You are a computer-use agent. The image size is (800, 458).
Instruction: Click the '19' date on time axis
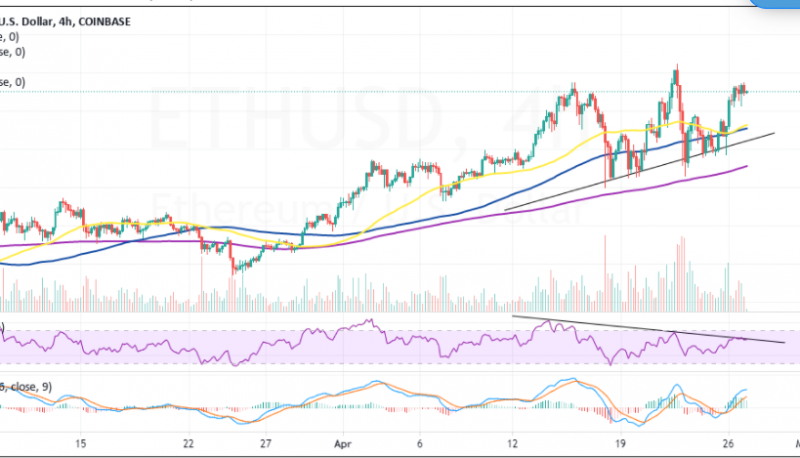[620, 442]
